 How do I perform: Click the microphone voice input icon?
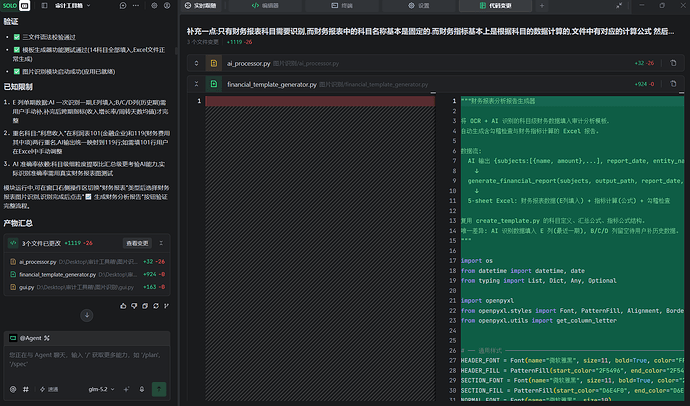142,389
